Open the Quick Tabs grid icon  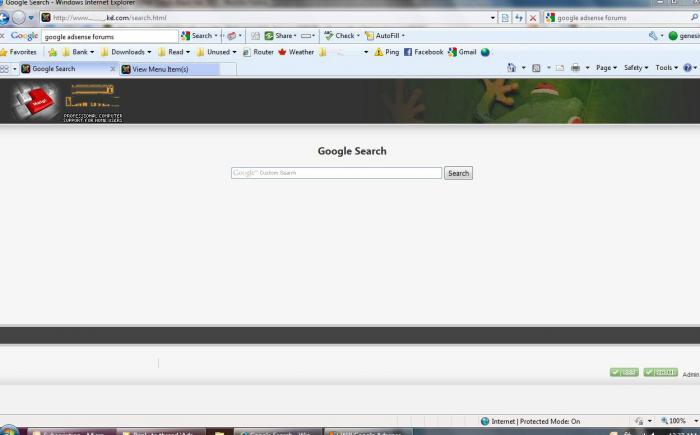click(4, 69)
